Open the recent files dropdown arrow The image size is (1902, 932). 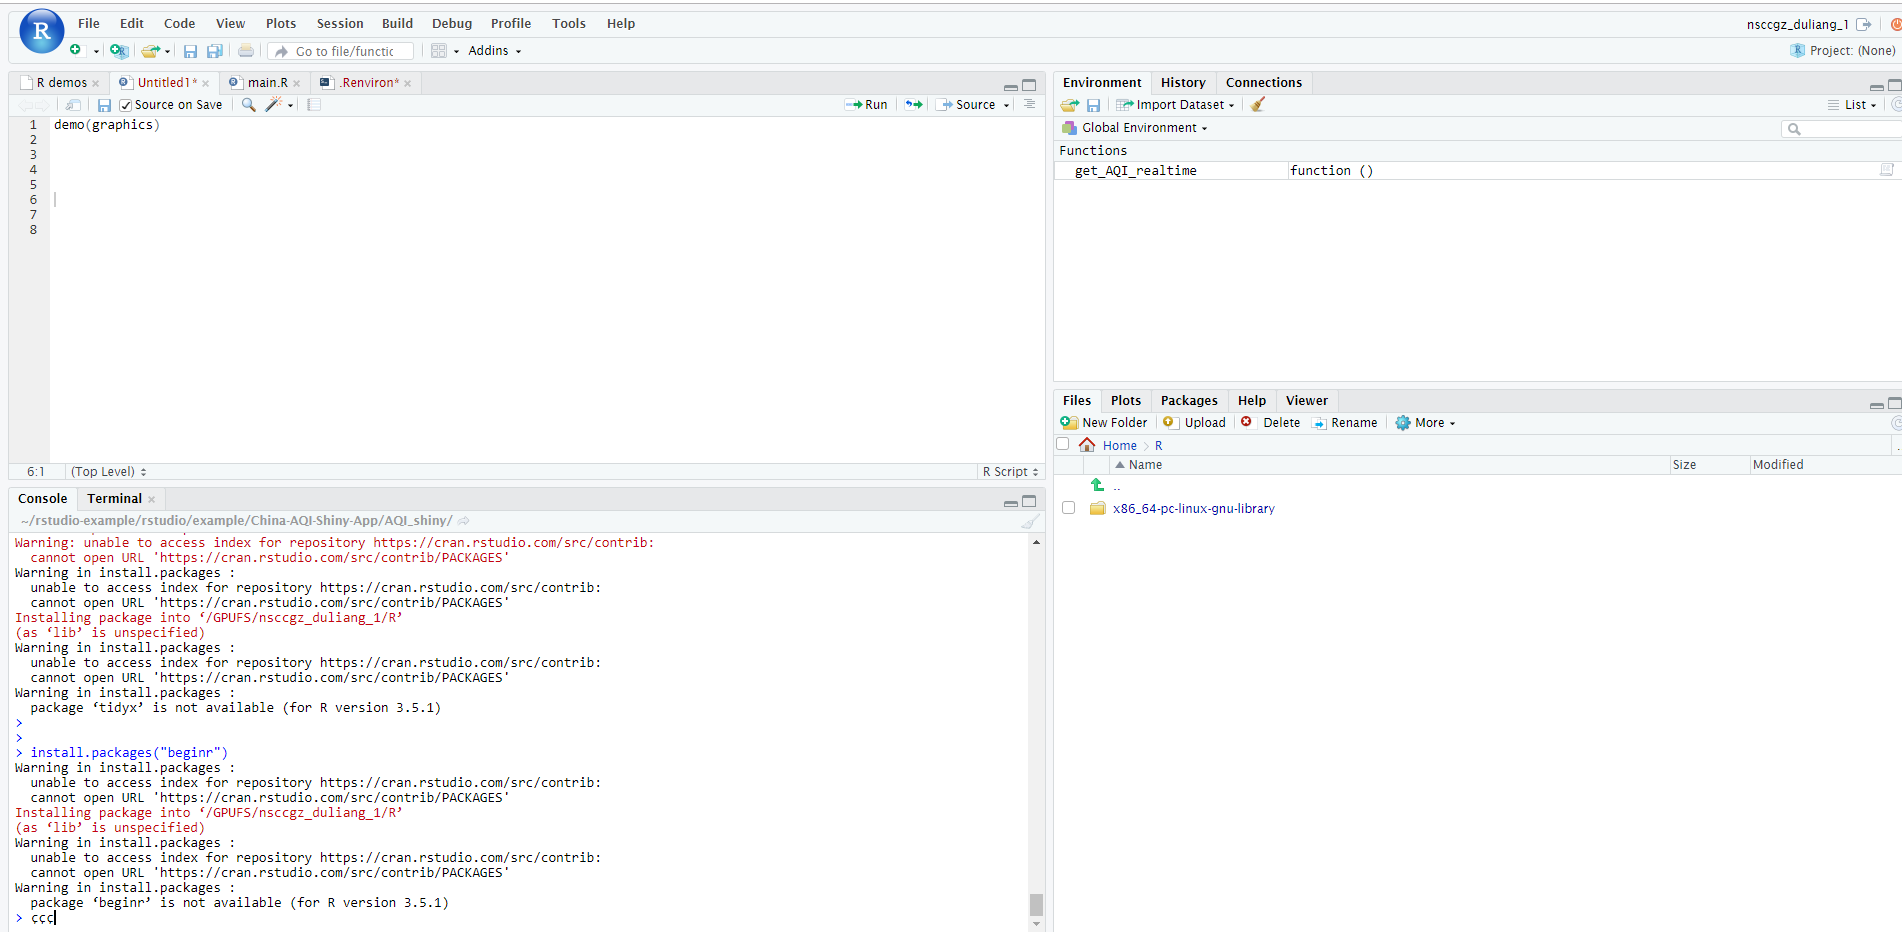coord(167,51)
